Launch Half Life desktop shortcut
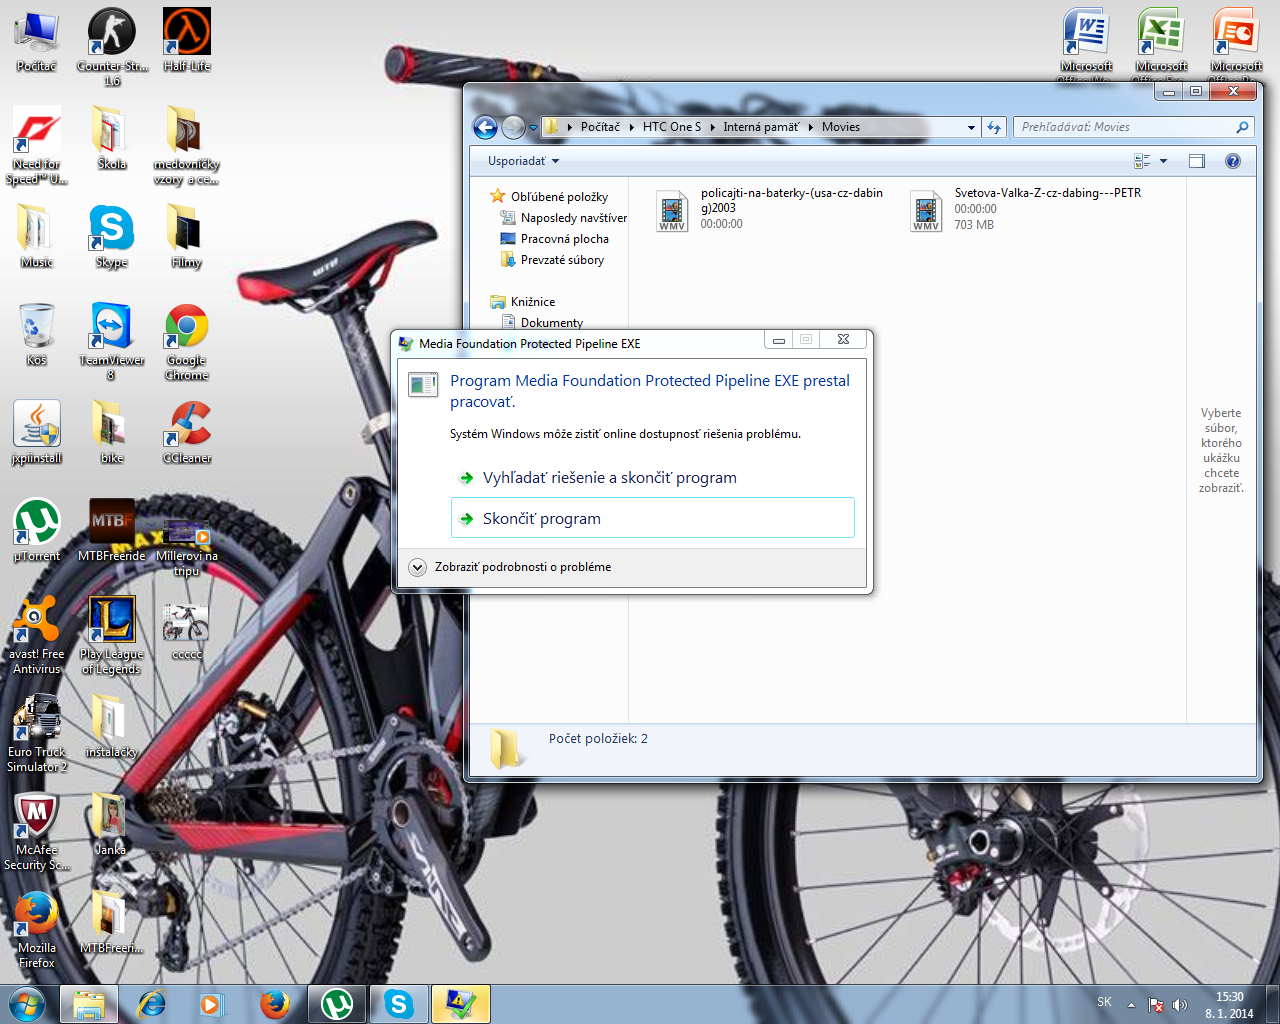 (x=187, y=42)
